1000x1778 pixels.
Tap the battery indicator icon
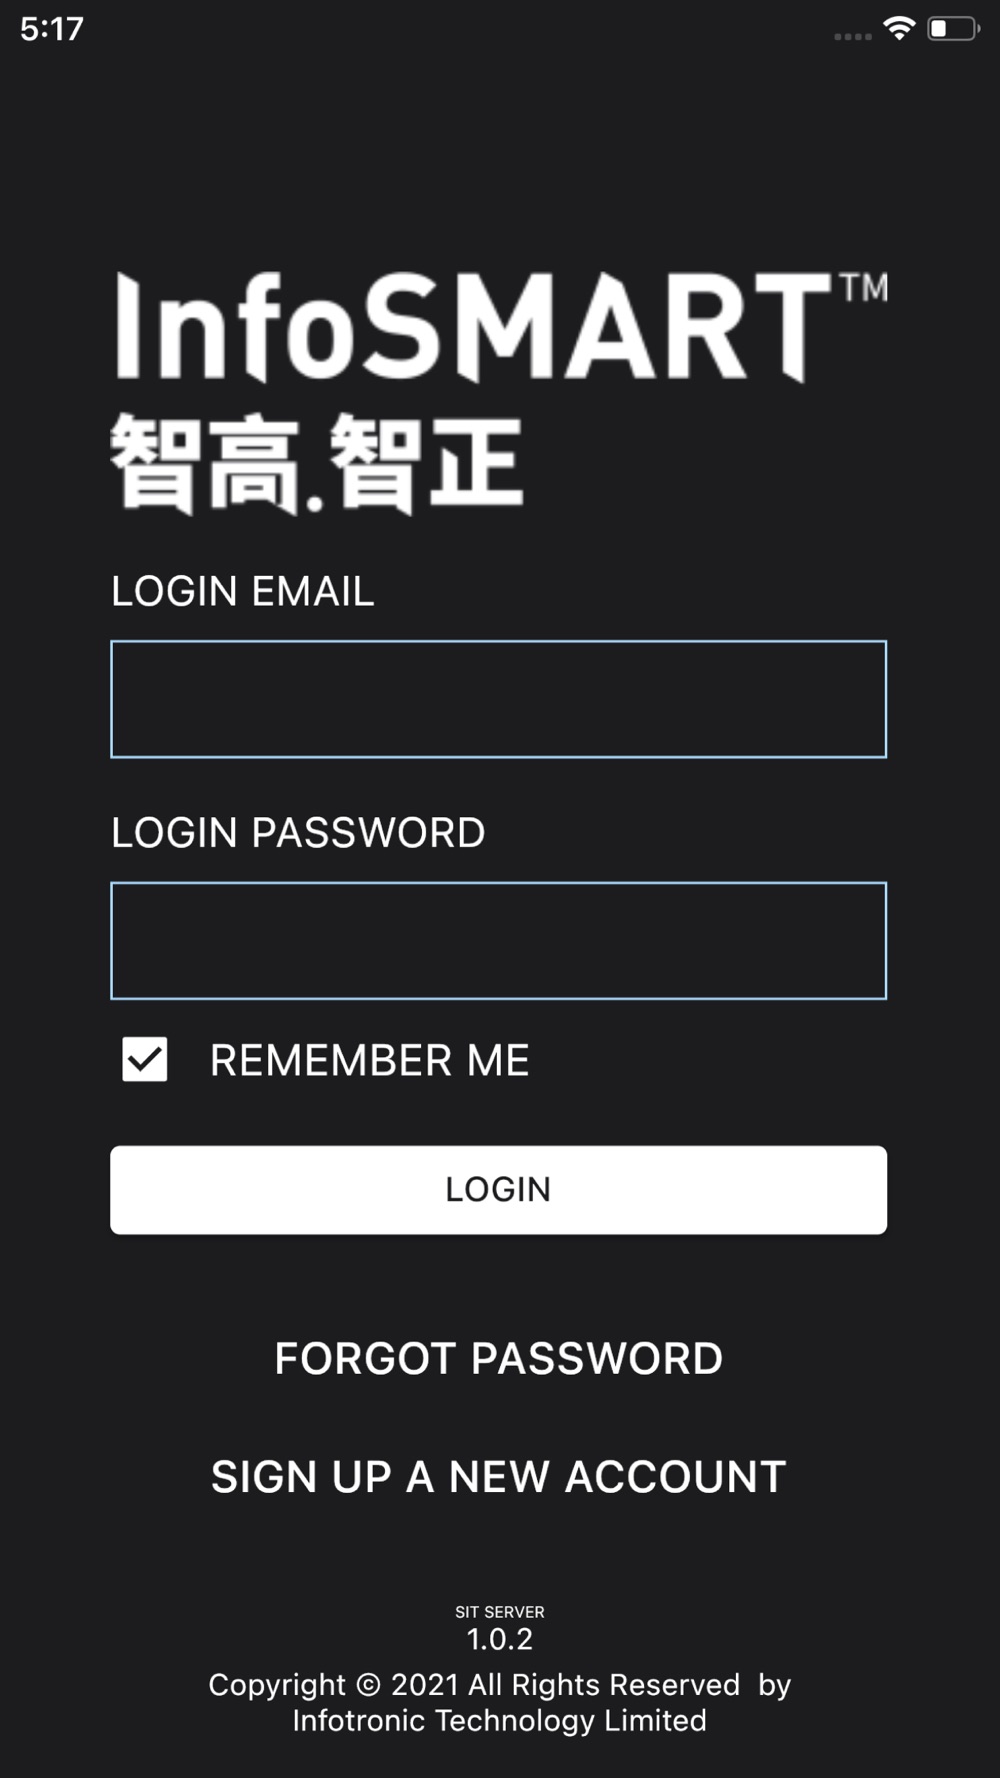coord(954,29)
